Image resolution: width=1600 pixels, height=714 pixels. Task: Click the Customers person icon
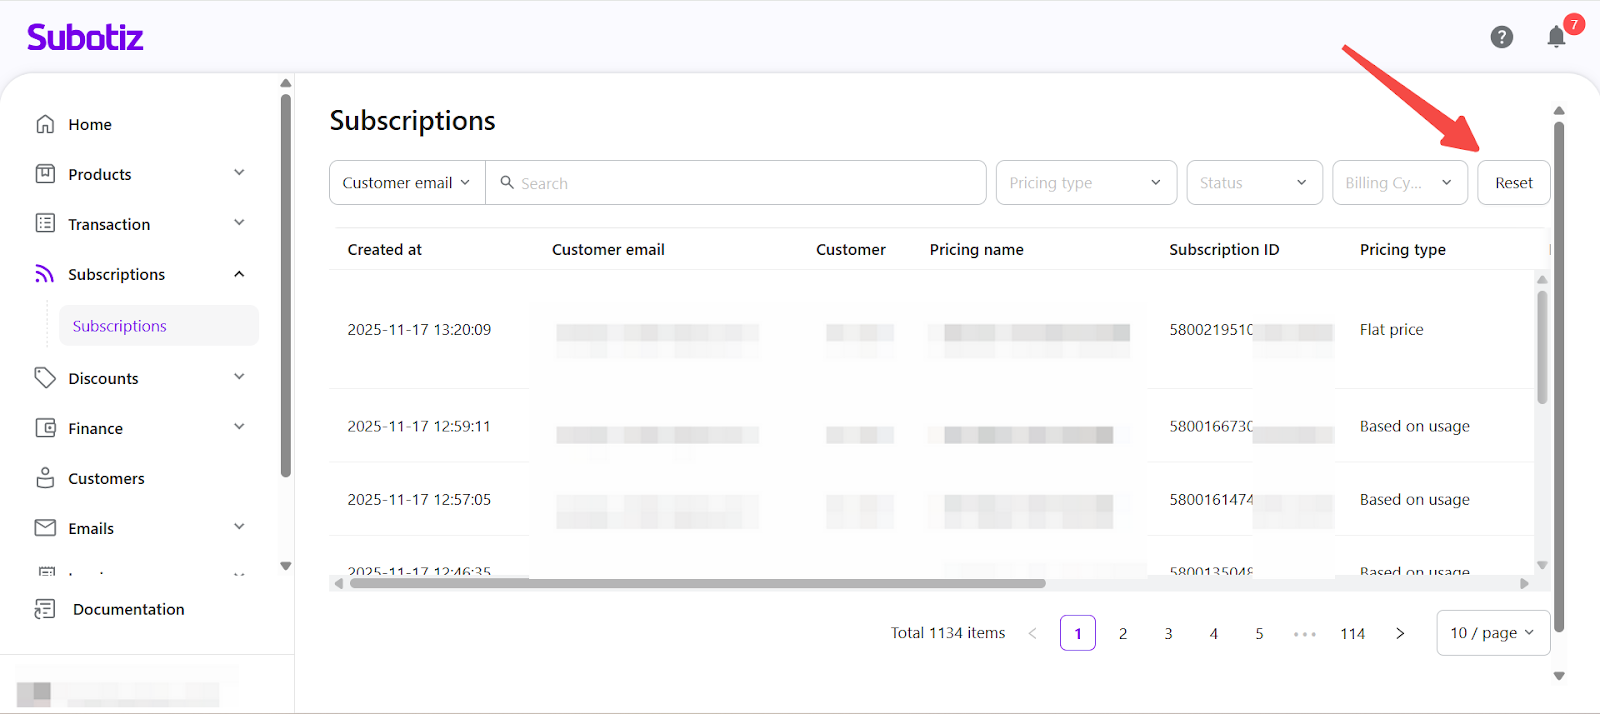pos(45,478)
